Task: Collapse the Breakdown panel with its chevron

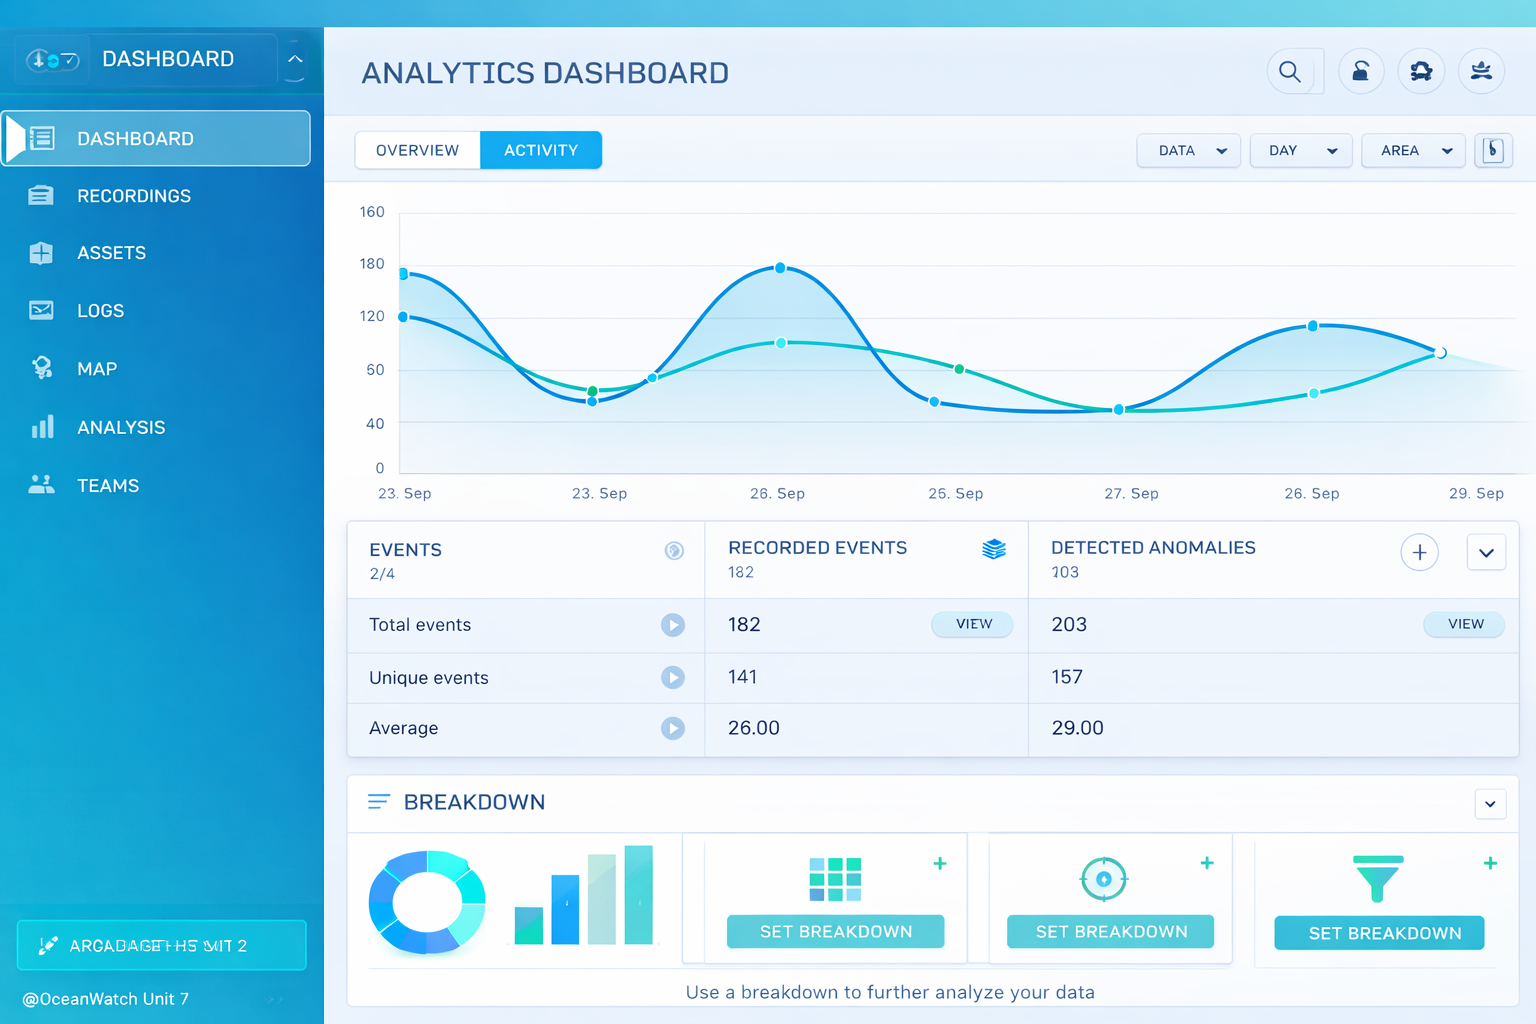Action: 1490,803
